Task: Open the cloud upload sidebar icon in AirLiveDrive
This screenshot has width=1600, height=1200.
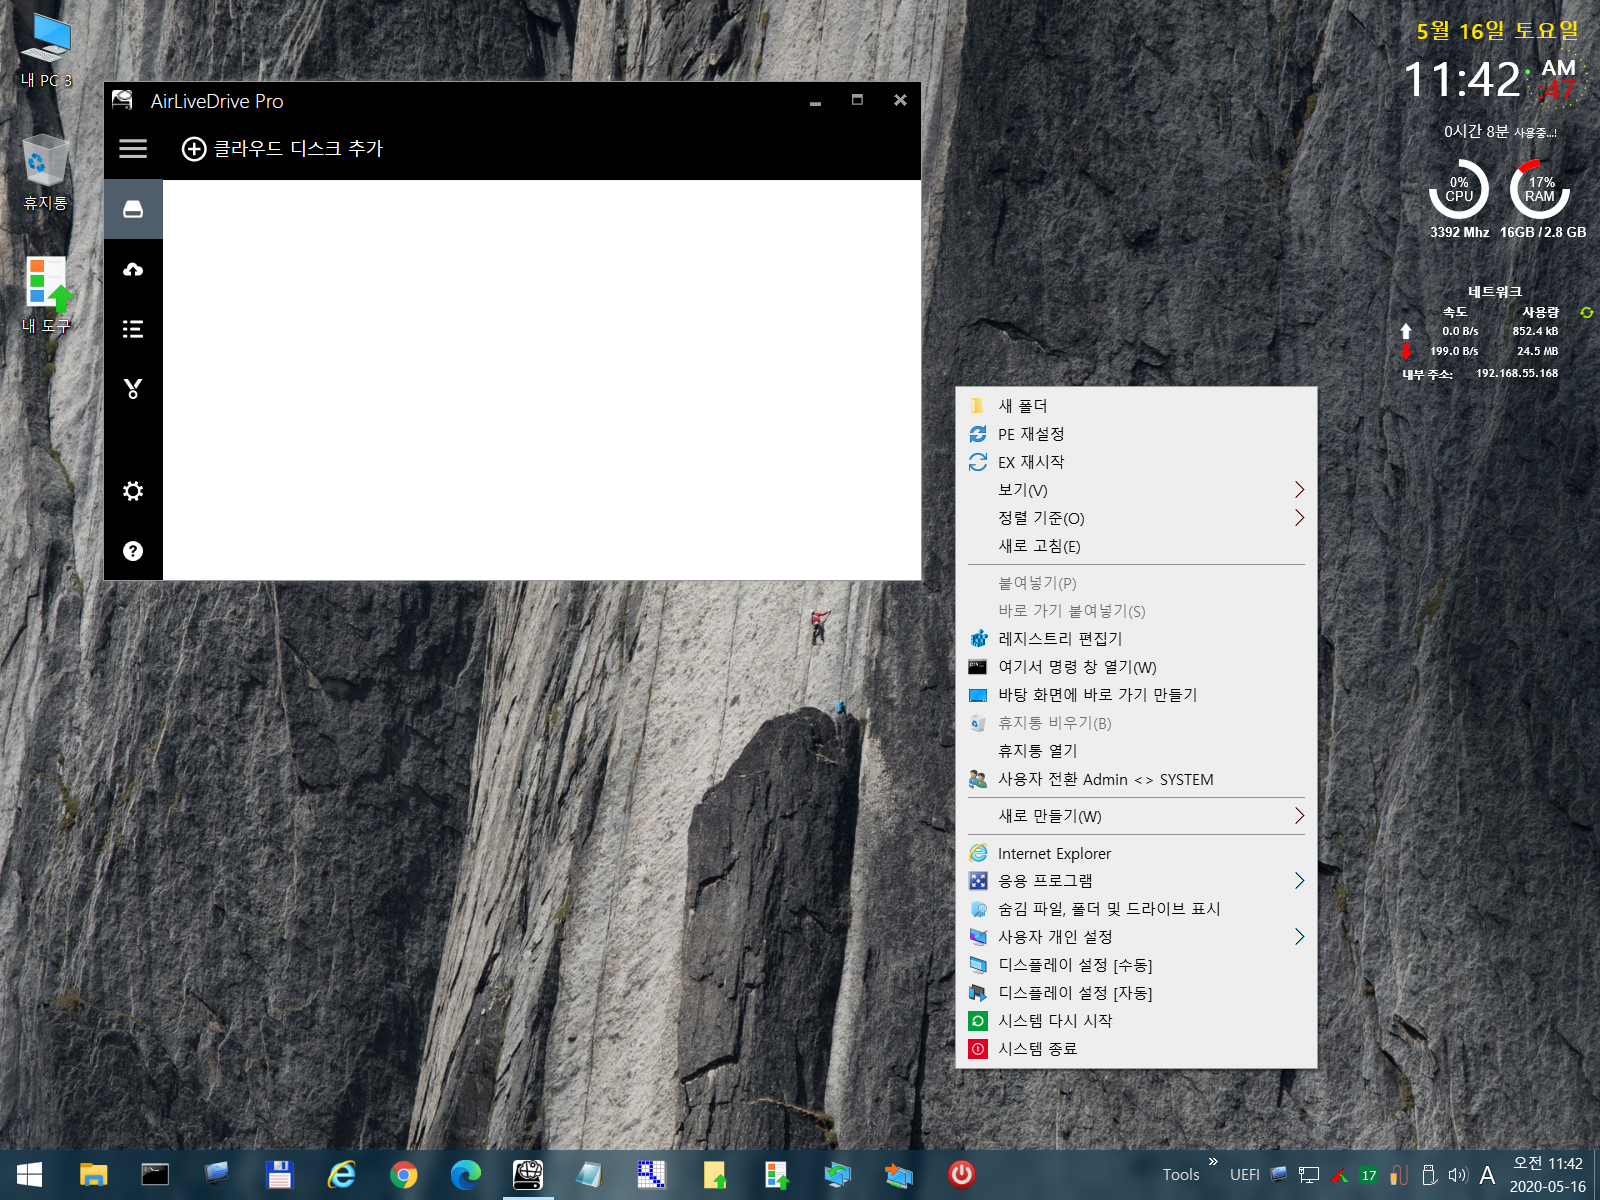Action: coord(133,269)
